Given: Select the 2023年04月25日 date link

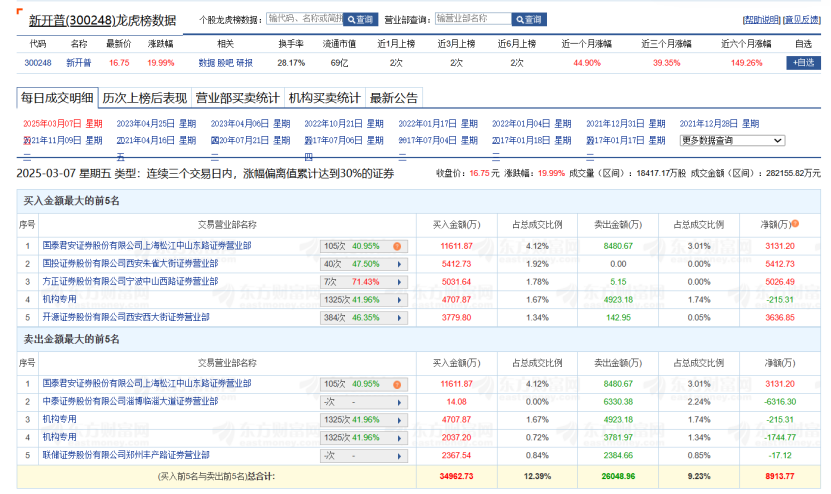Looking at the screenshot, I should coord(145,124).
